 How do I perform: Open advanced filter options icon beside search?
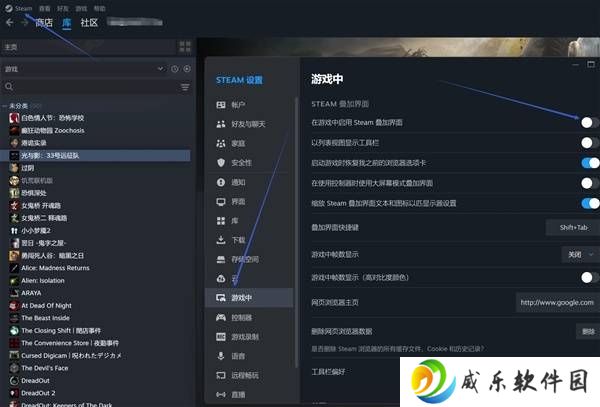tap(185, 87)
